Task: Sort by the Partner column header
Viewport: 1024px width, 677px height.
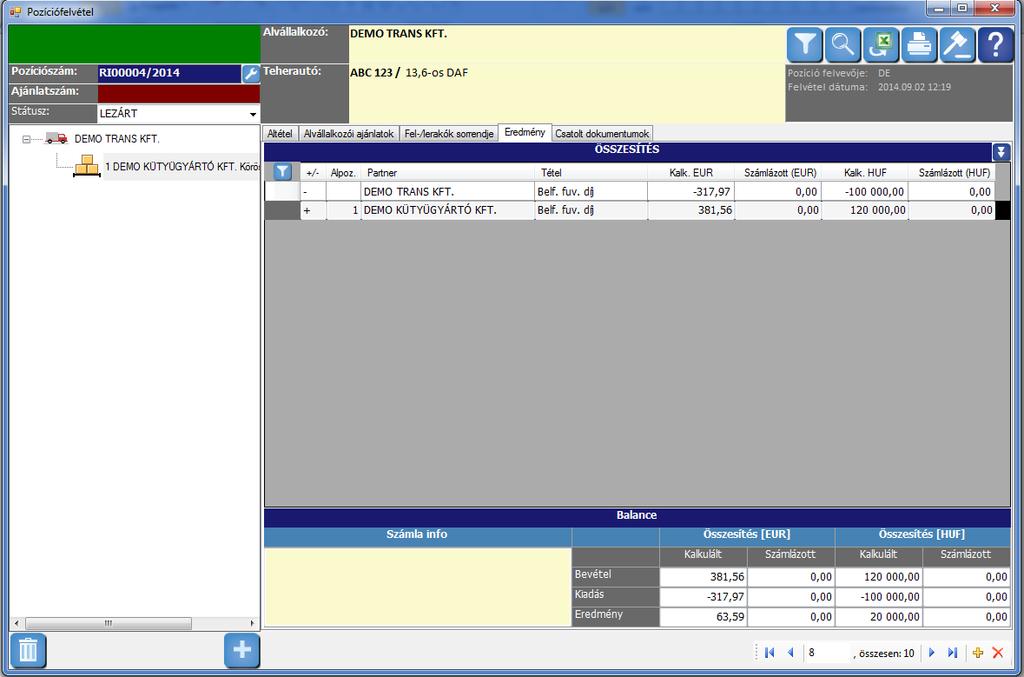Action: click(x=448, y=172)
